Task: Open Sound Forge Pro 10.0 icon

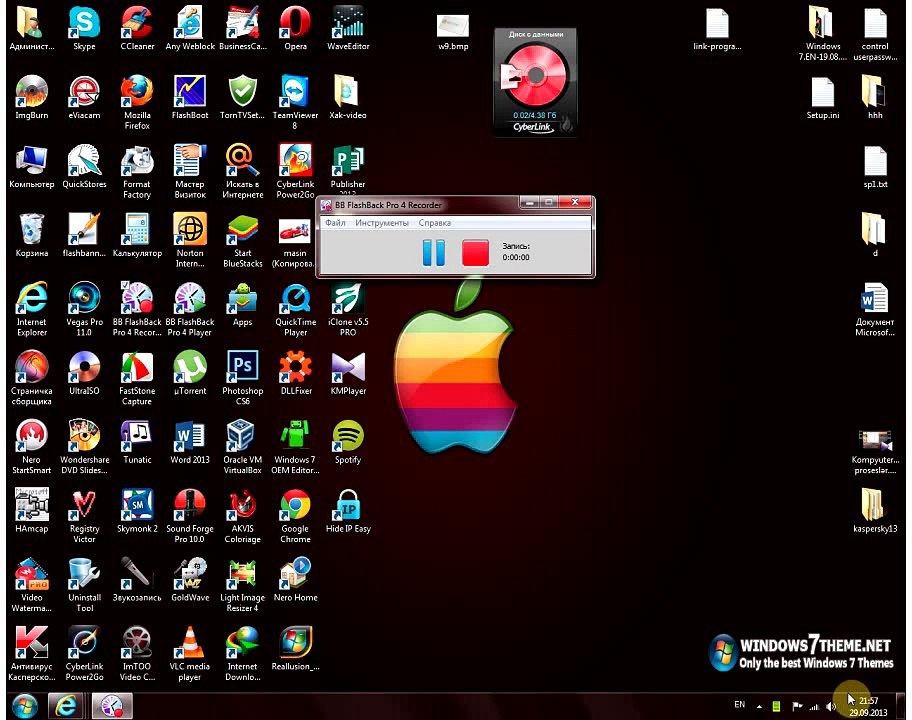Action: [x=190, y=516]
